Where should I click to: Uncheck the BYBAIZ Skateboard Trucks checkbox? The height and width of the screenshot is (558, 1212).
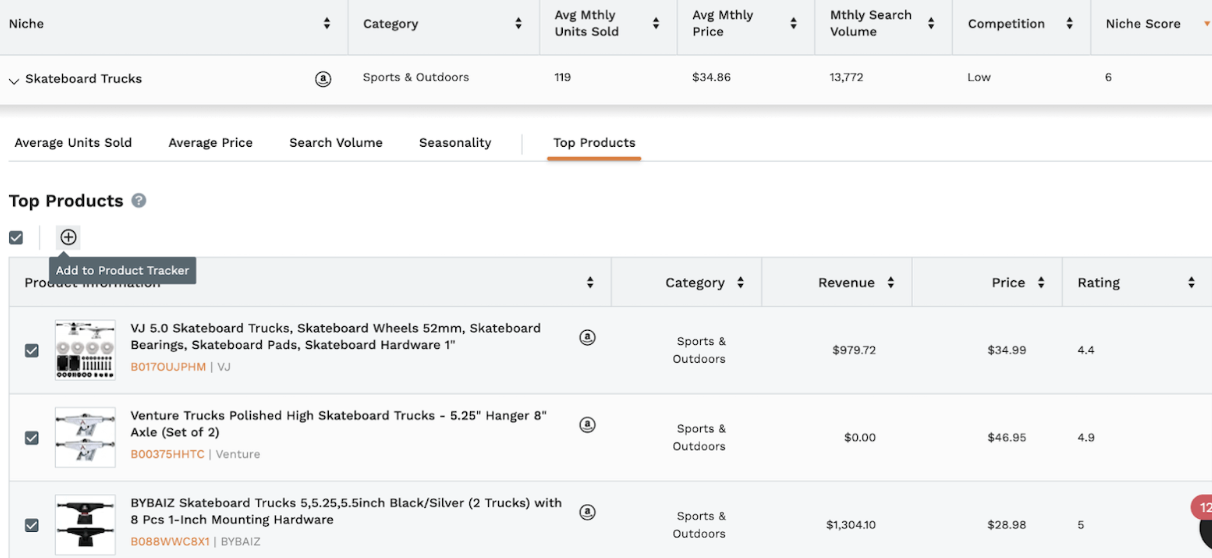pyautogui.click(x=32, y=525)
